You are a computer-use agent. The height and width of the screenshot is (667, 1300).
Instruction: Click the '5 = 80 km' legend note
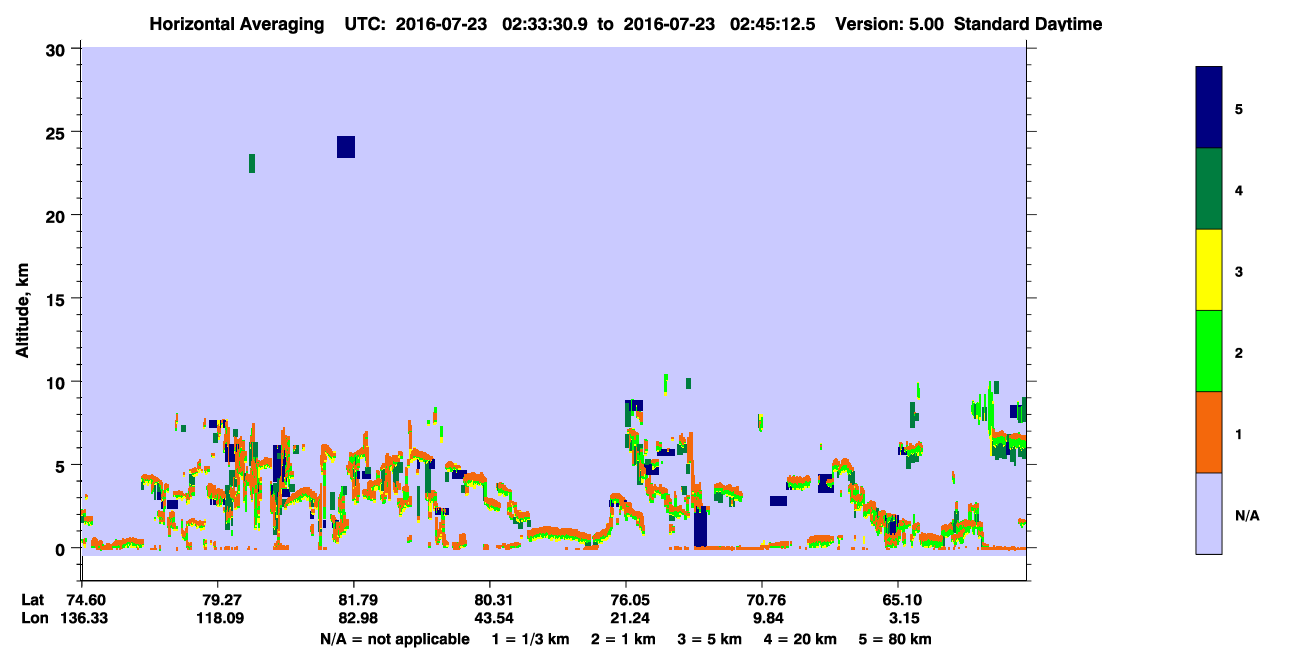895,639
